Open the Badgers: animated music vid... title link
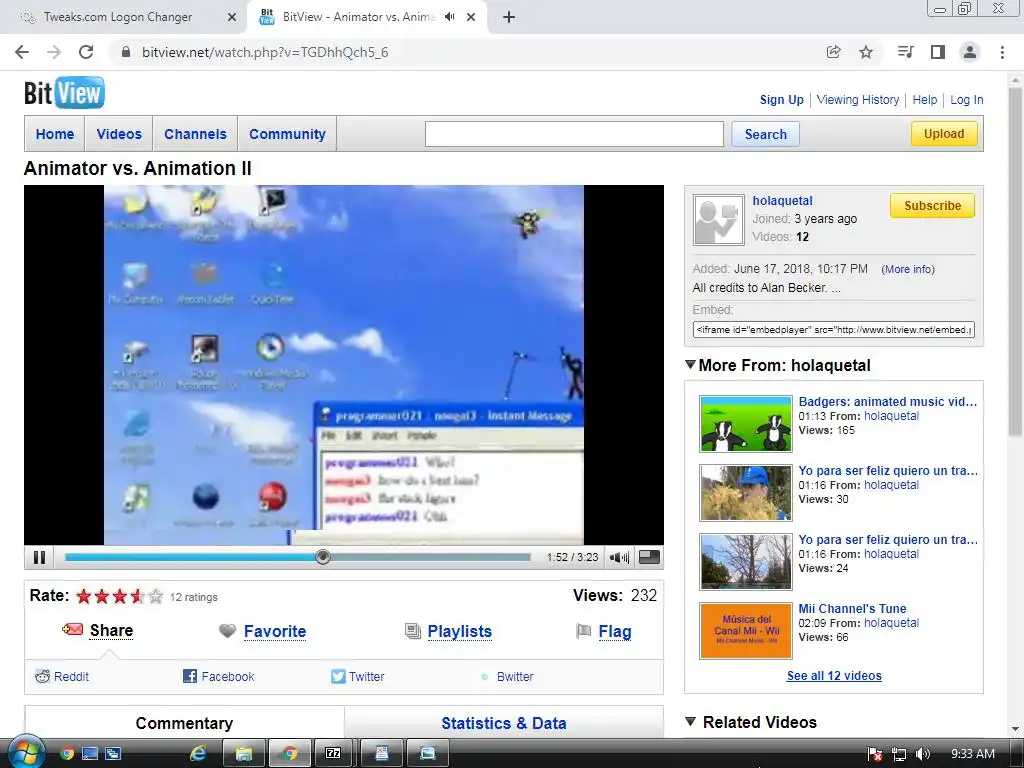This screenshot has width=1024, height=768. [888, 402]
